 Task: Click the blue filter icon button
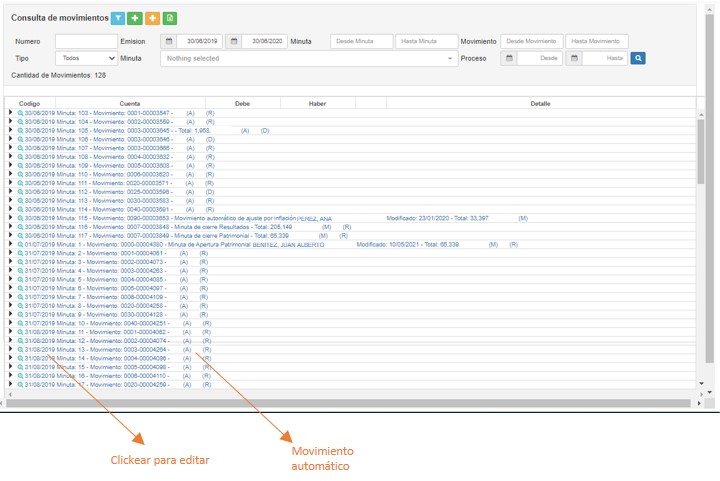coord(117,18)
